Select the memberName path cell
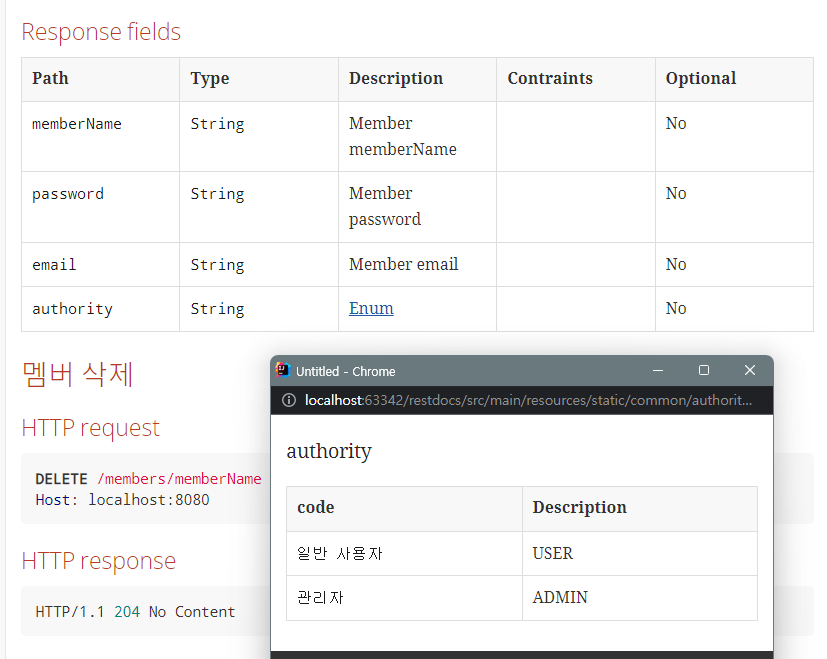The height and width of the screenshot is (659, 827). (x=77, y=125)
